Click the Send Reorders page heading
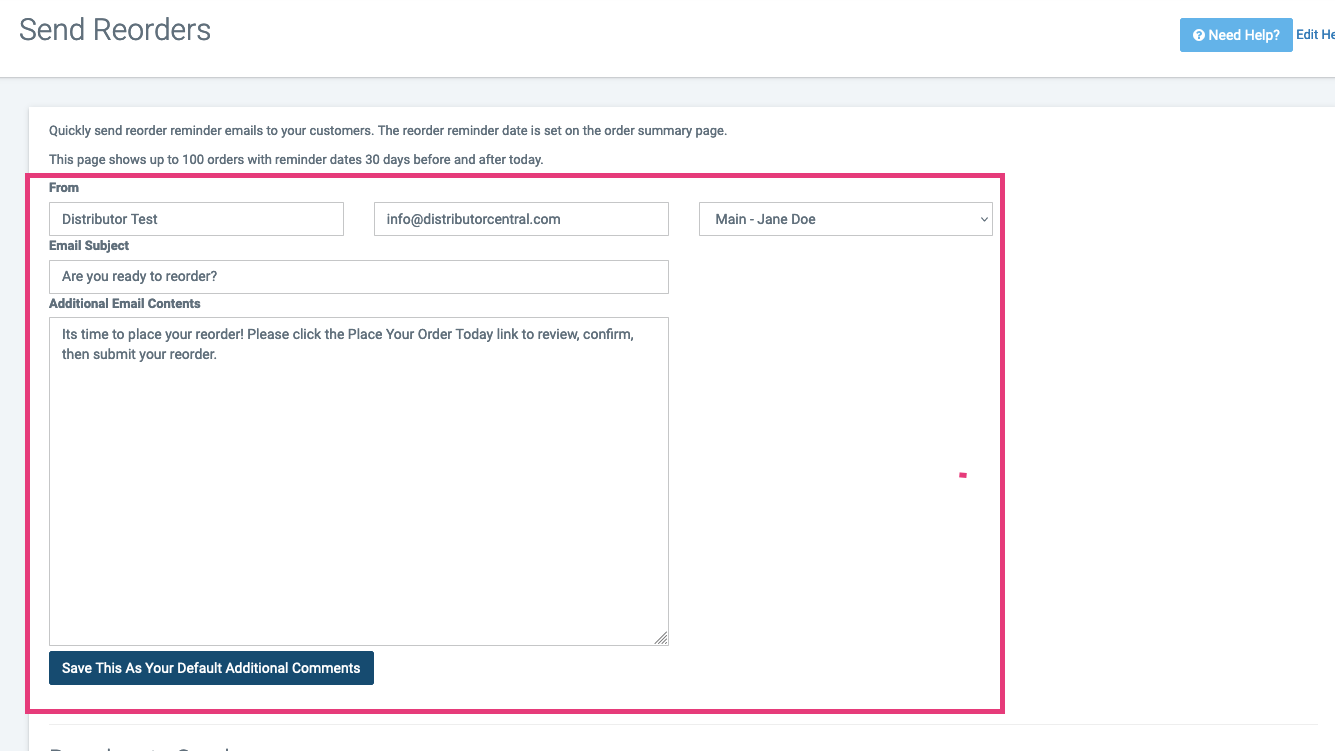The image size is (1335, 751). pyautogui.click(x=115, y=30)
